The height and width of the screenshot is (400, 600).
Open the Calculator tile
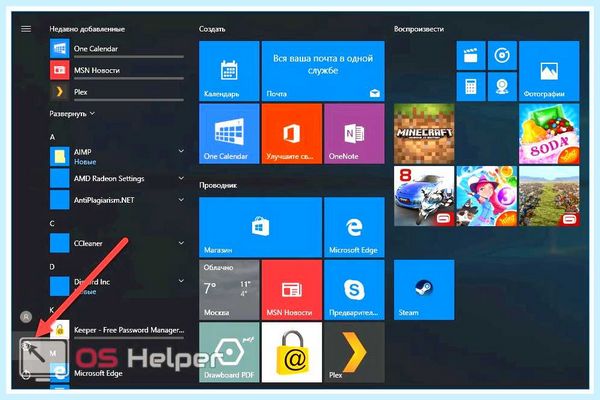[x=471, y=87]
